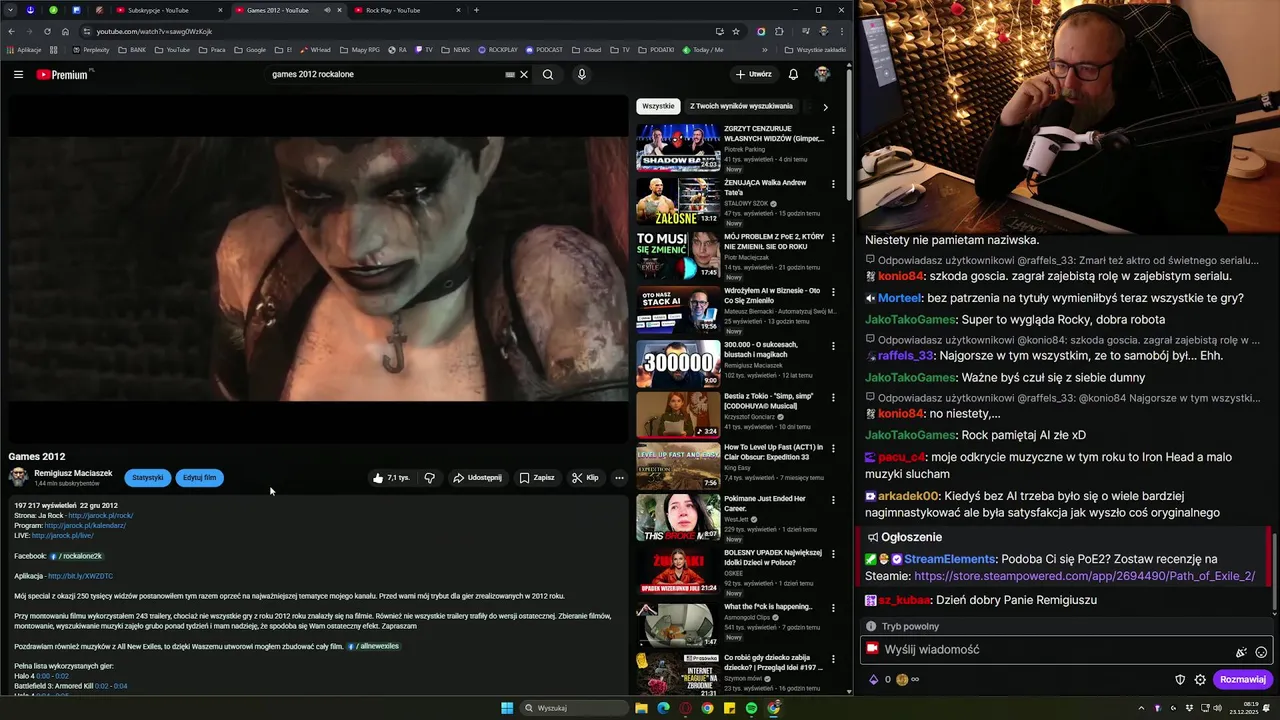
Task: Select the Wszystkie filter chip
Action: coord(658,106)
